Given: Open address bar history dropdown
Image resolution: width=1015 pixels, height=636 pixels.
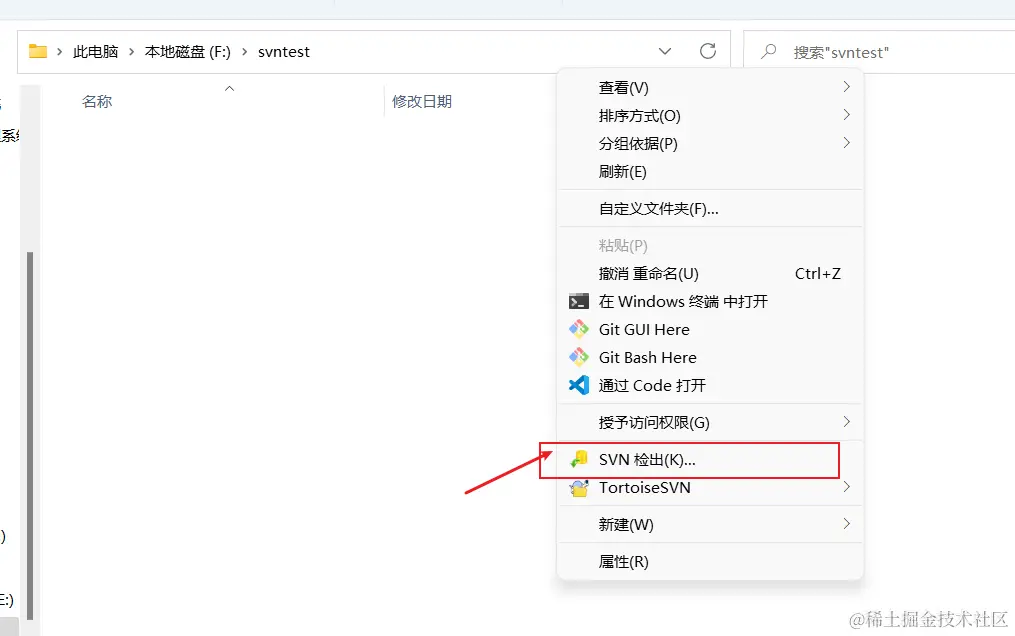Looking at the screenshot, I should [x=665, y=51].
